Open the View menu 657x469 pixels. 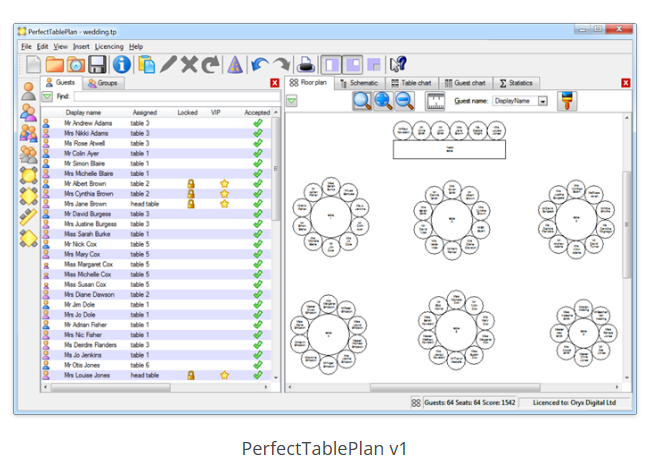tap(60, 47)
